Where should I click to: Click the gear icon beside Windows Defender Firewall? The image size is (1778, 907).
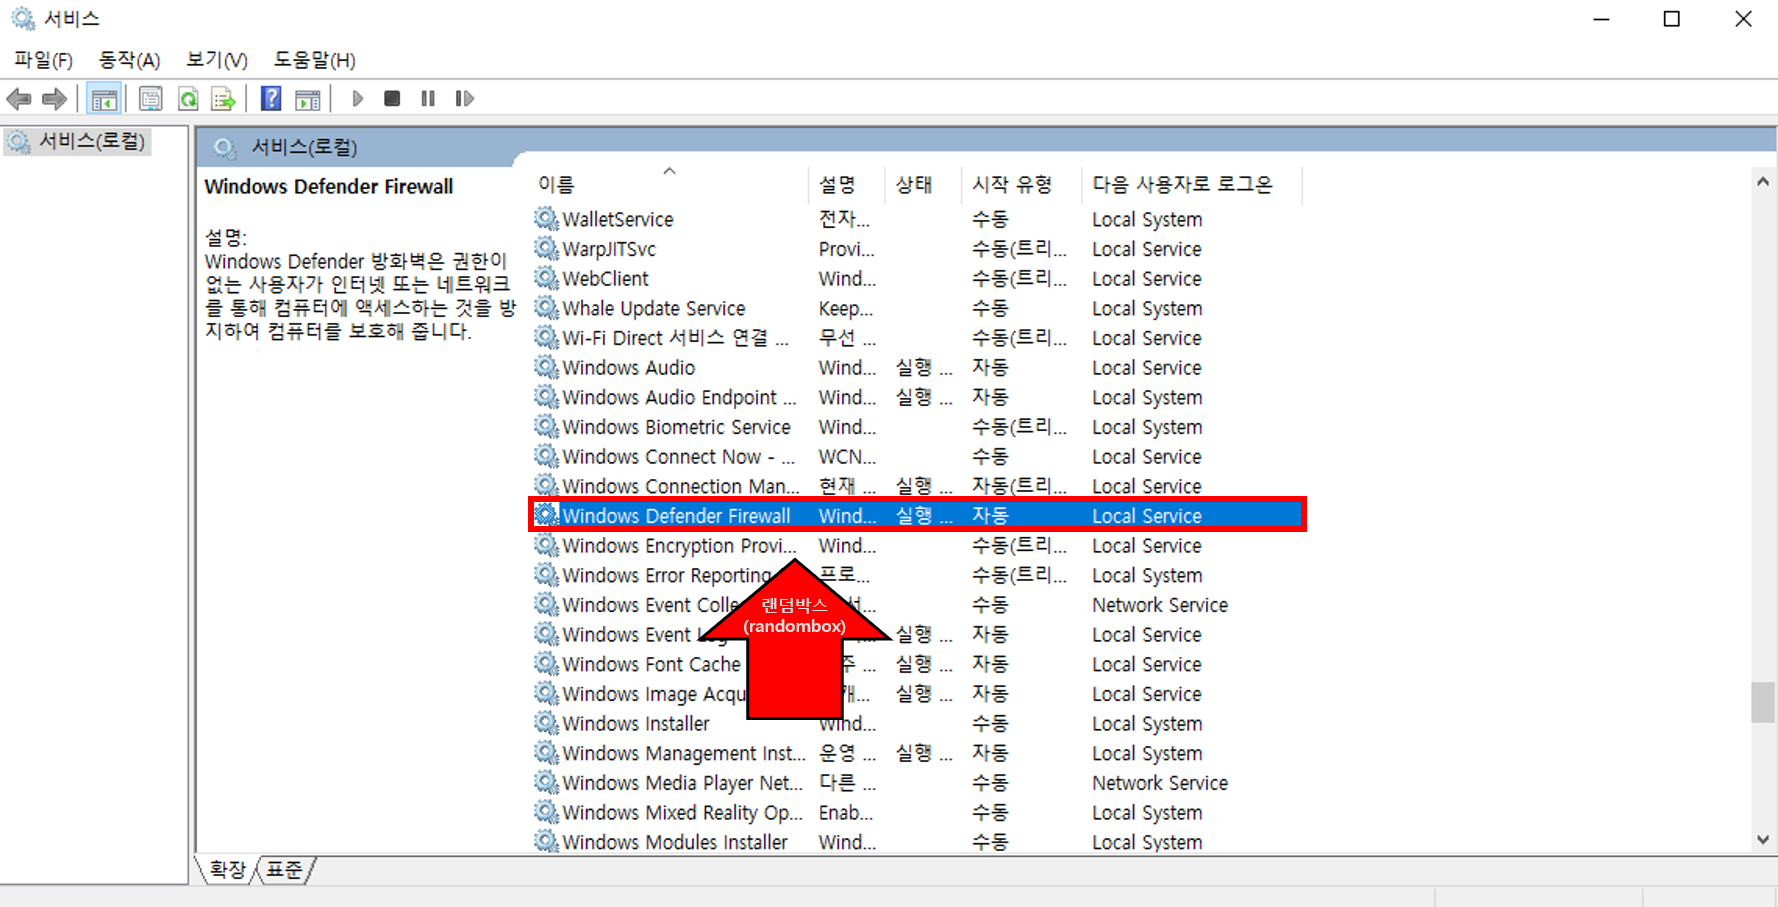tap(546, 515)
